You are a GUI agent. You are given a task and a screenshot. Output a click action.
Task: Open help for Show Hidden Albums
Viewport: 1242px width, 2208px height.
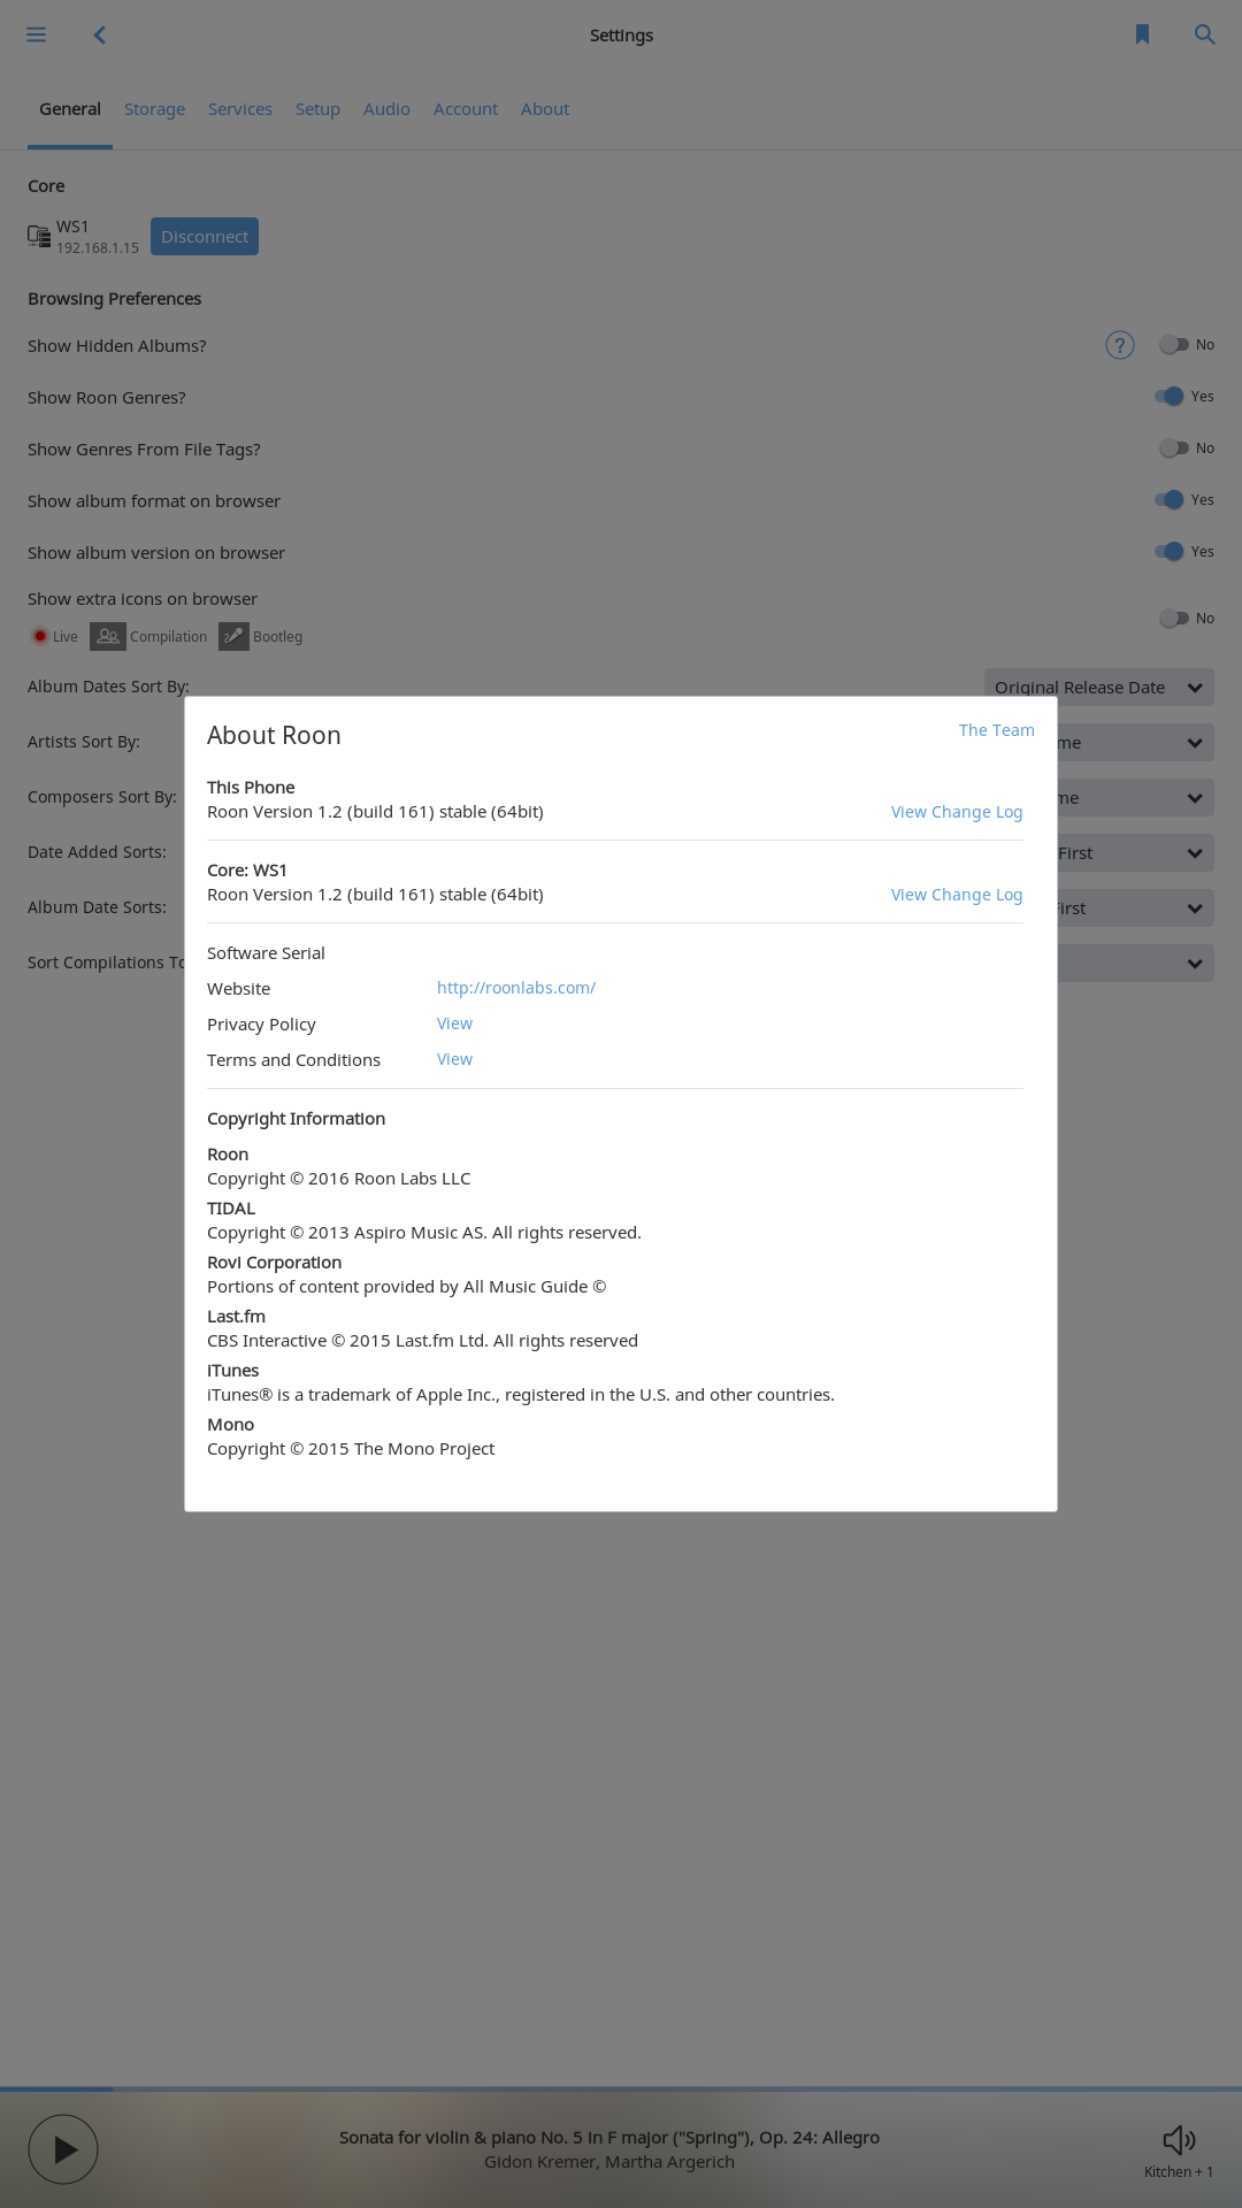point(1119,345)
